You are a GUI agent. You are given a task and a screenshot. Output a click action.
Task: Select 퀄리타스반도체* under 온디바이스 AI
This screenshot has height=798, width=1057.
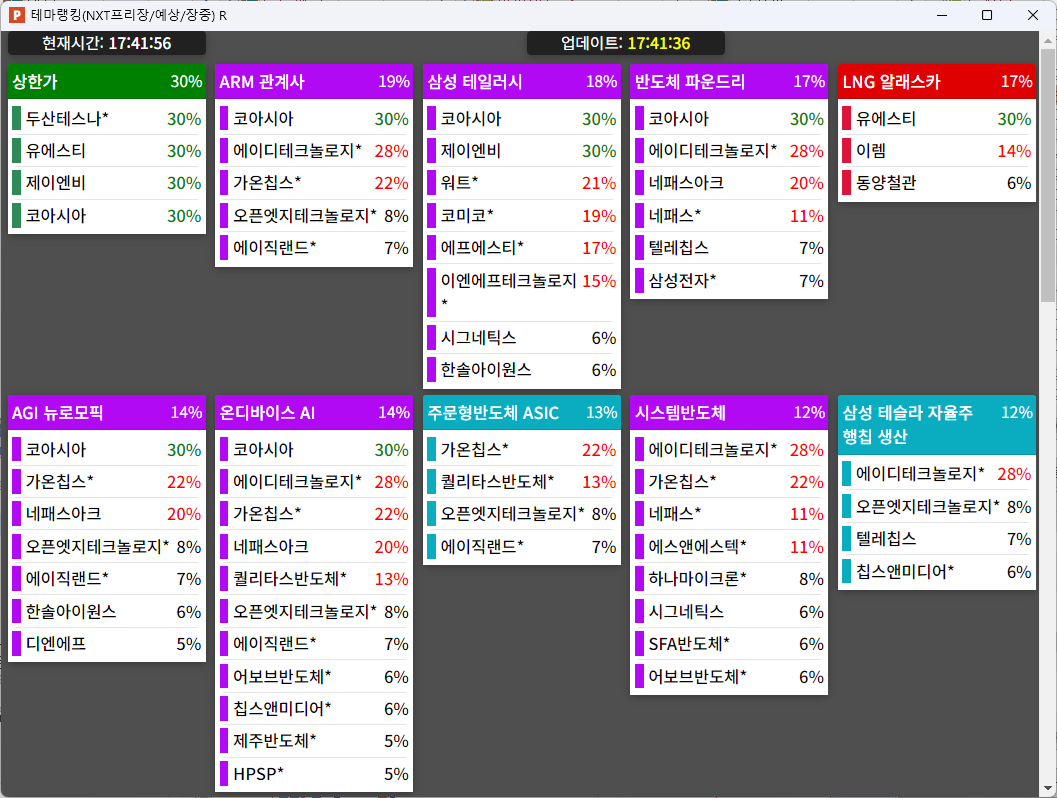tap(314, 579)
